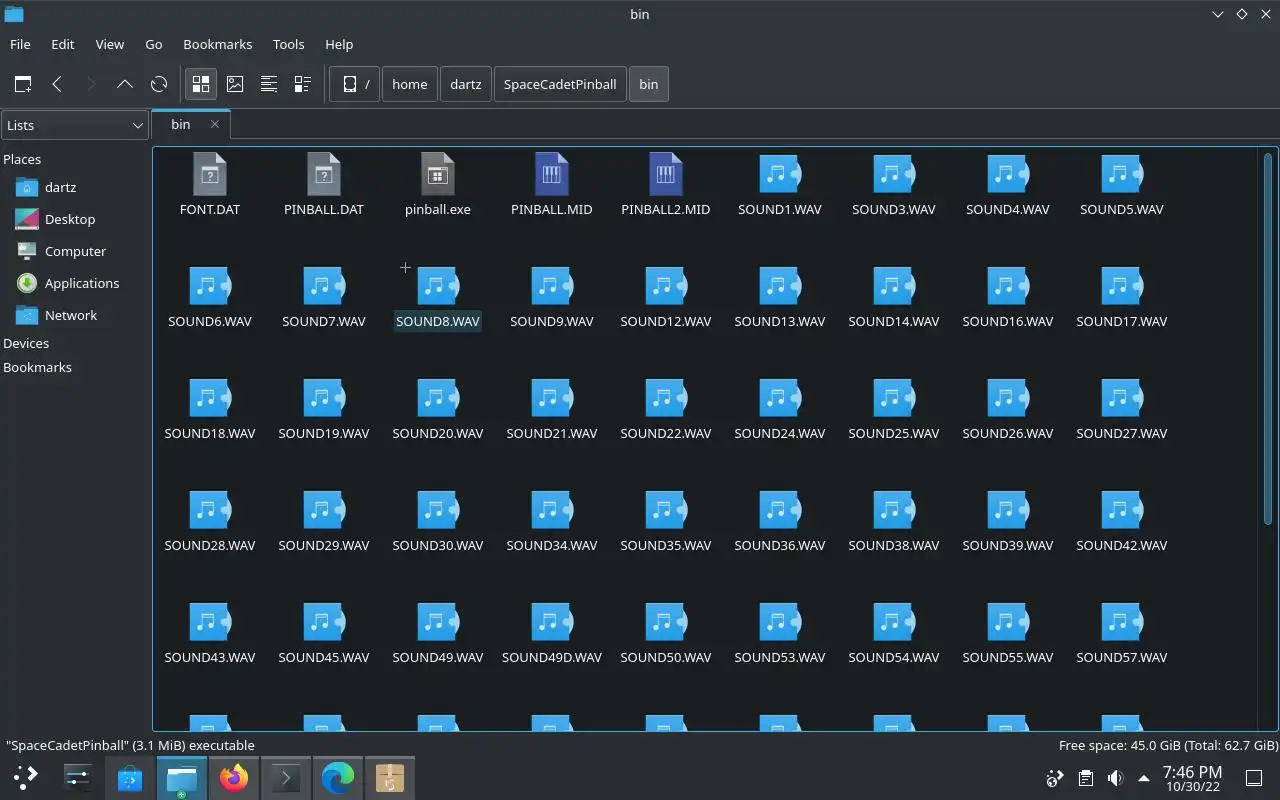The width and height of the screenshot is (1280, 800).
Task: Select the SOUND6.WAV audio icon
Action: tap(210, 286)
